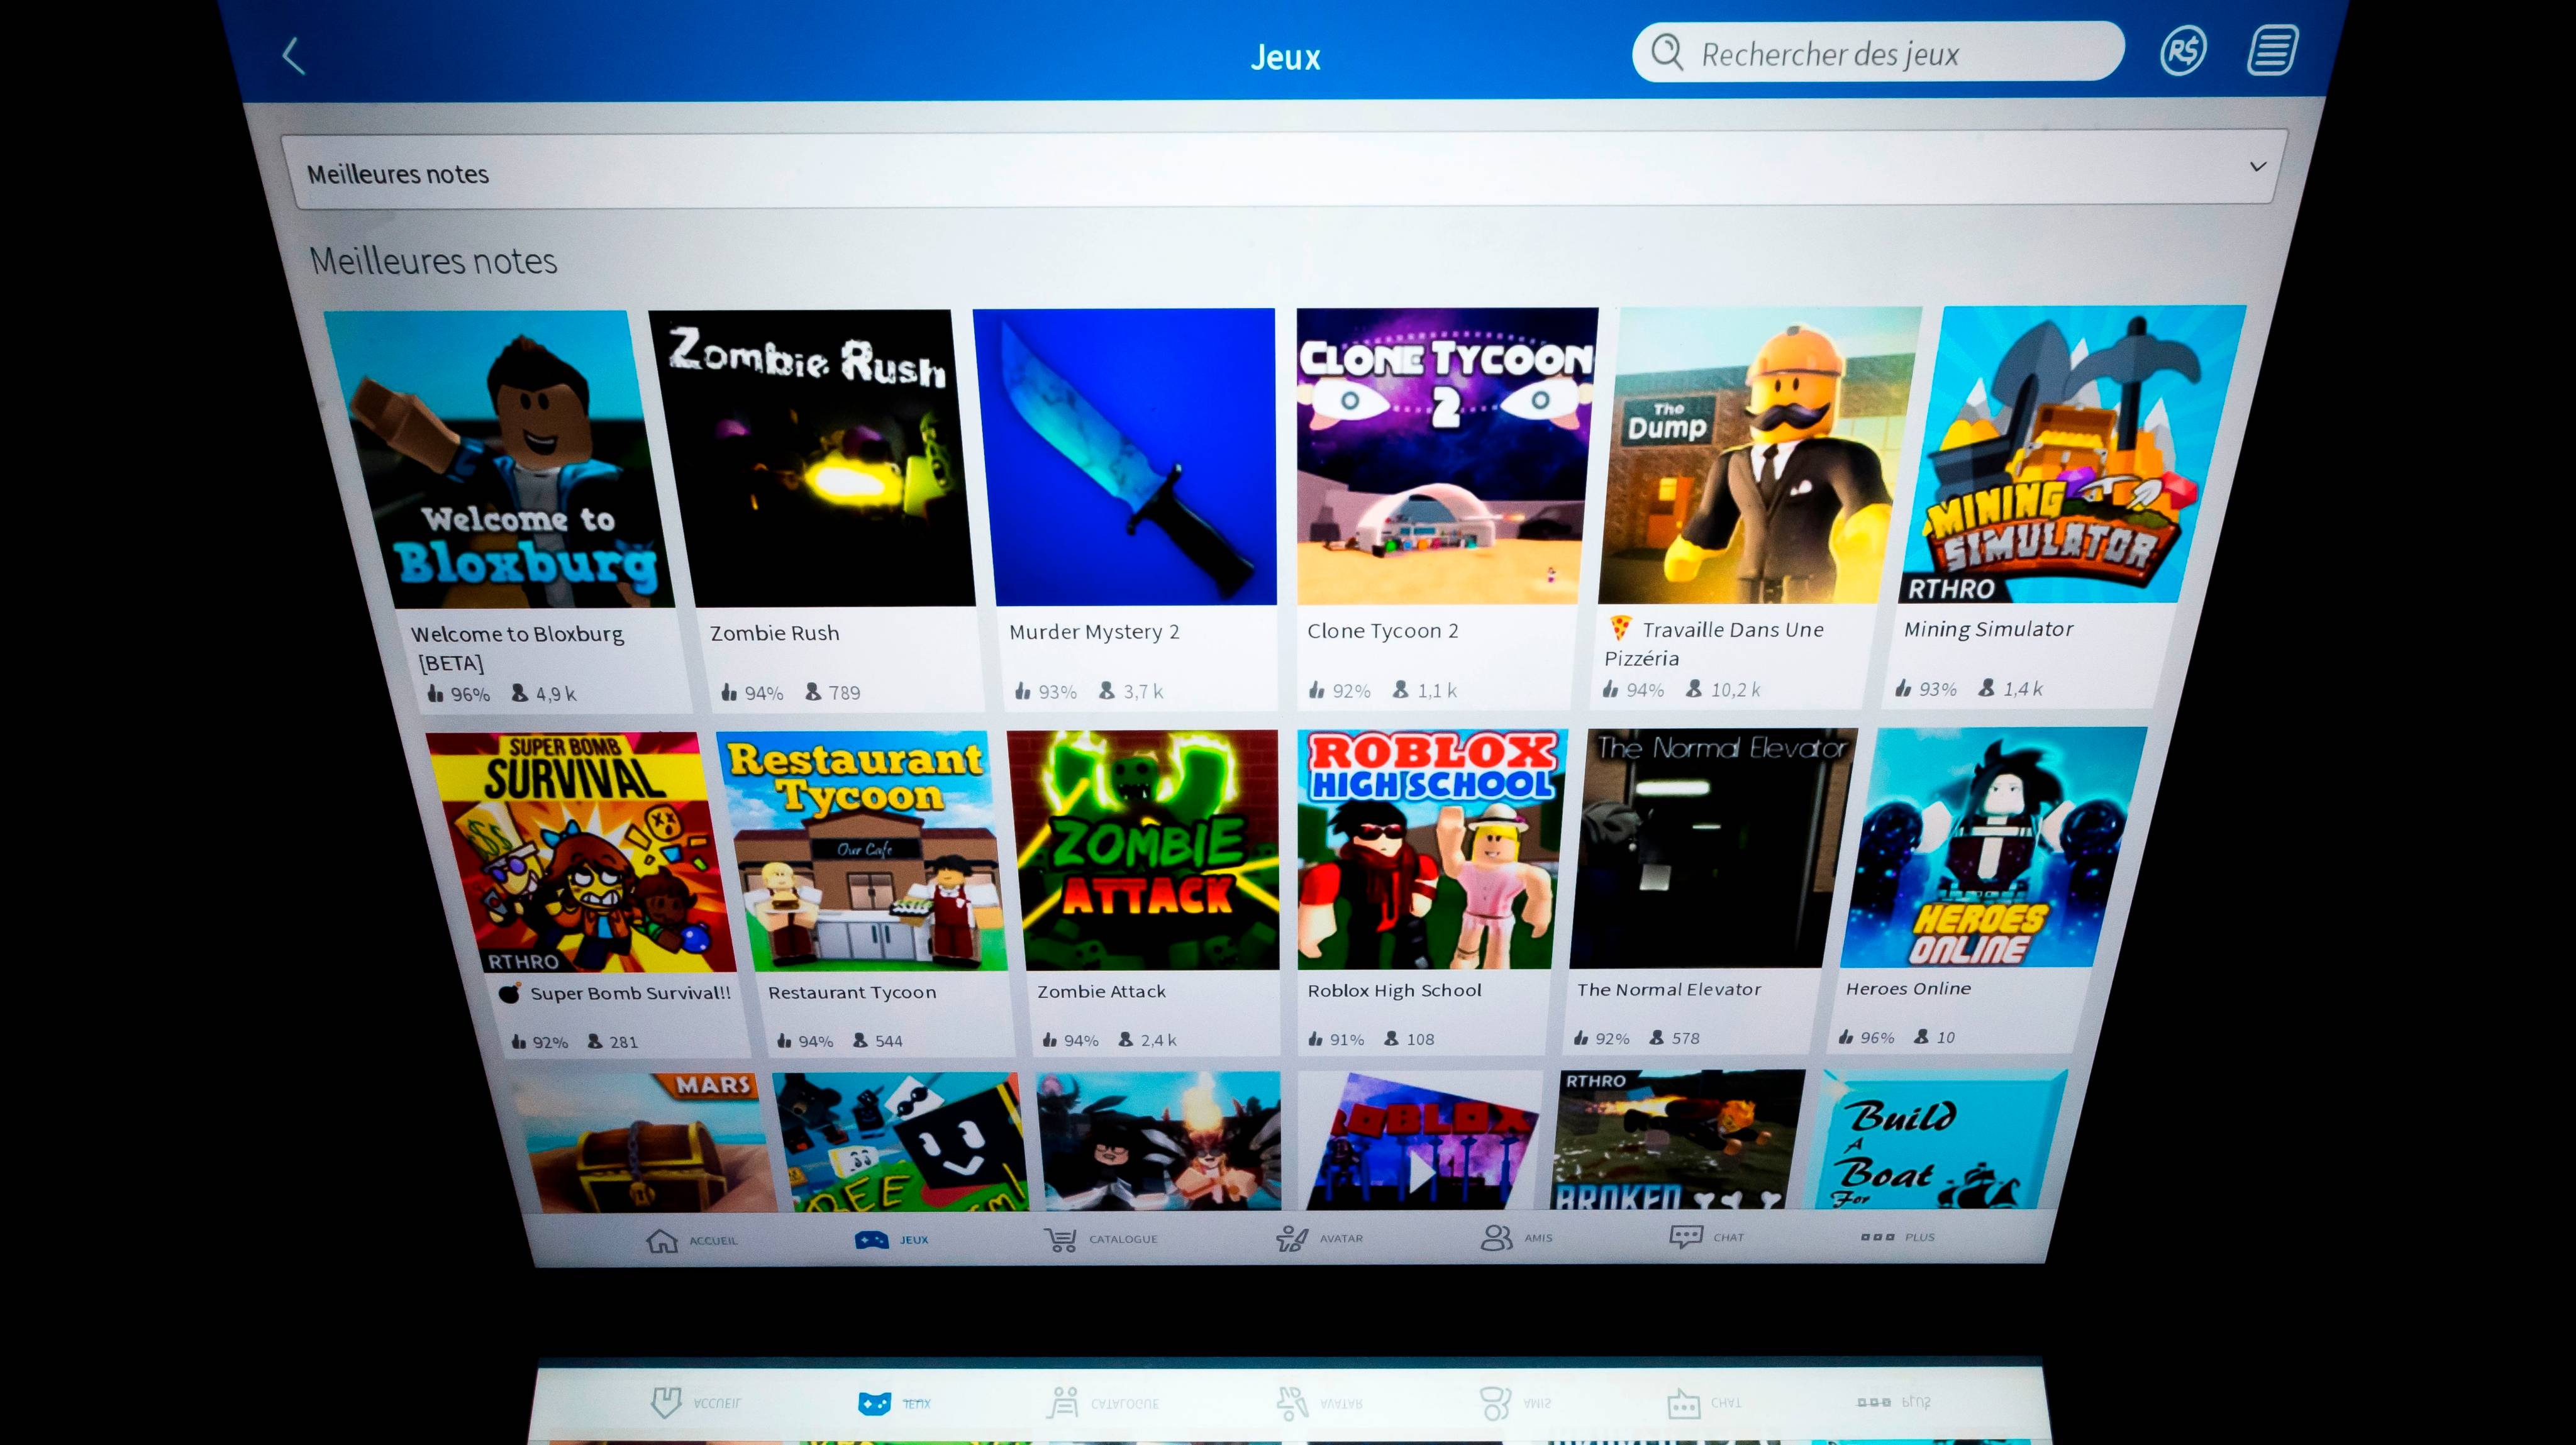Click the 281 players count
Screen dimensions: 2576x1445
point(623,1042)
